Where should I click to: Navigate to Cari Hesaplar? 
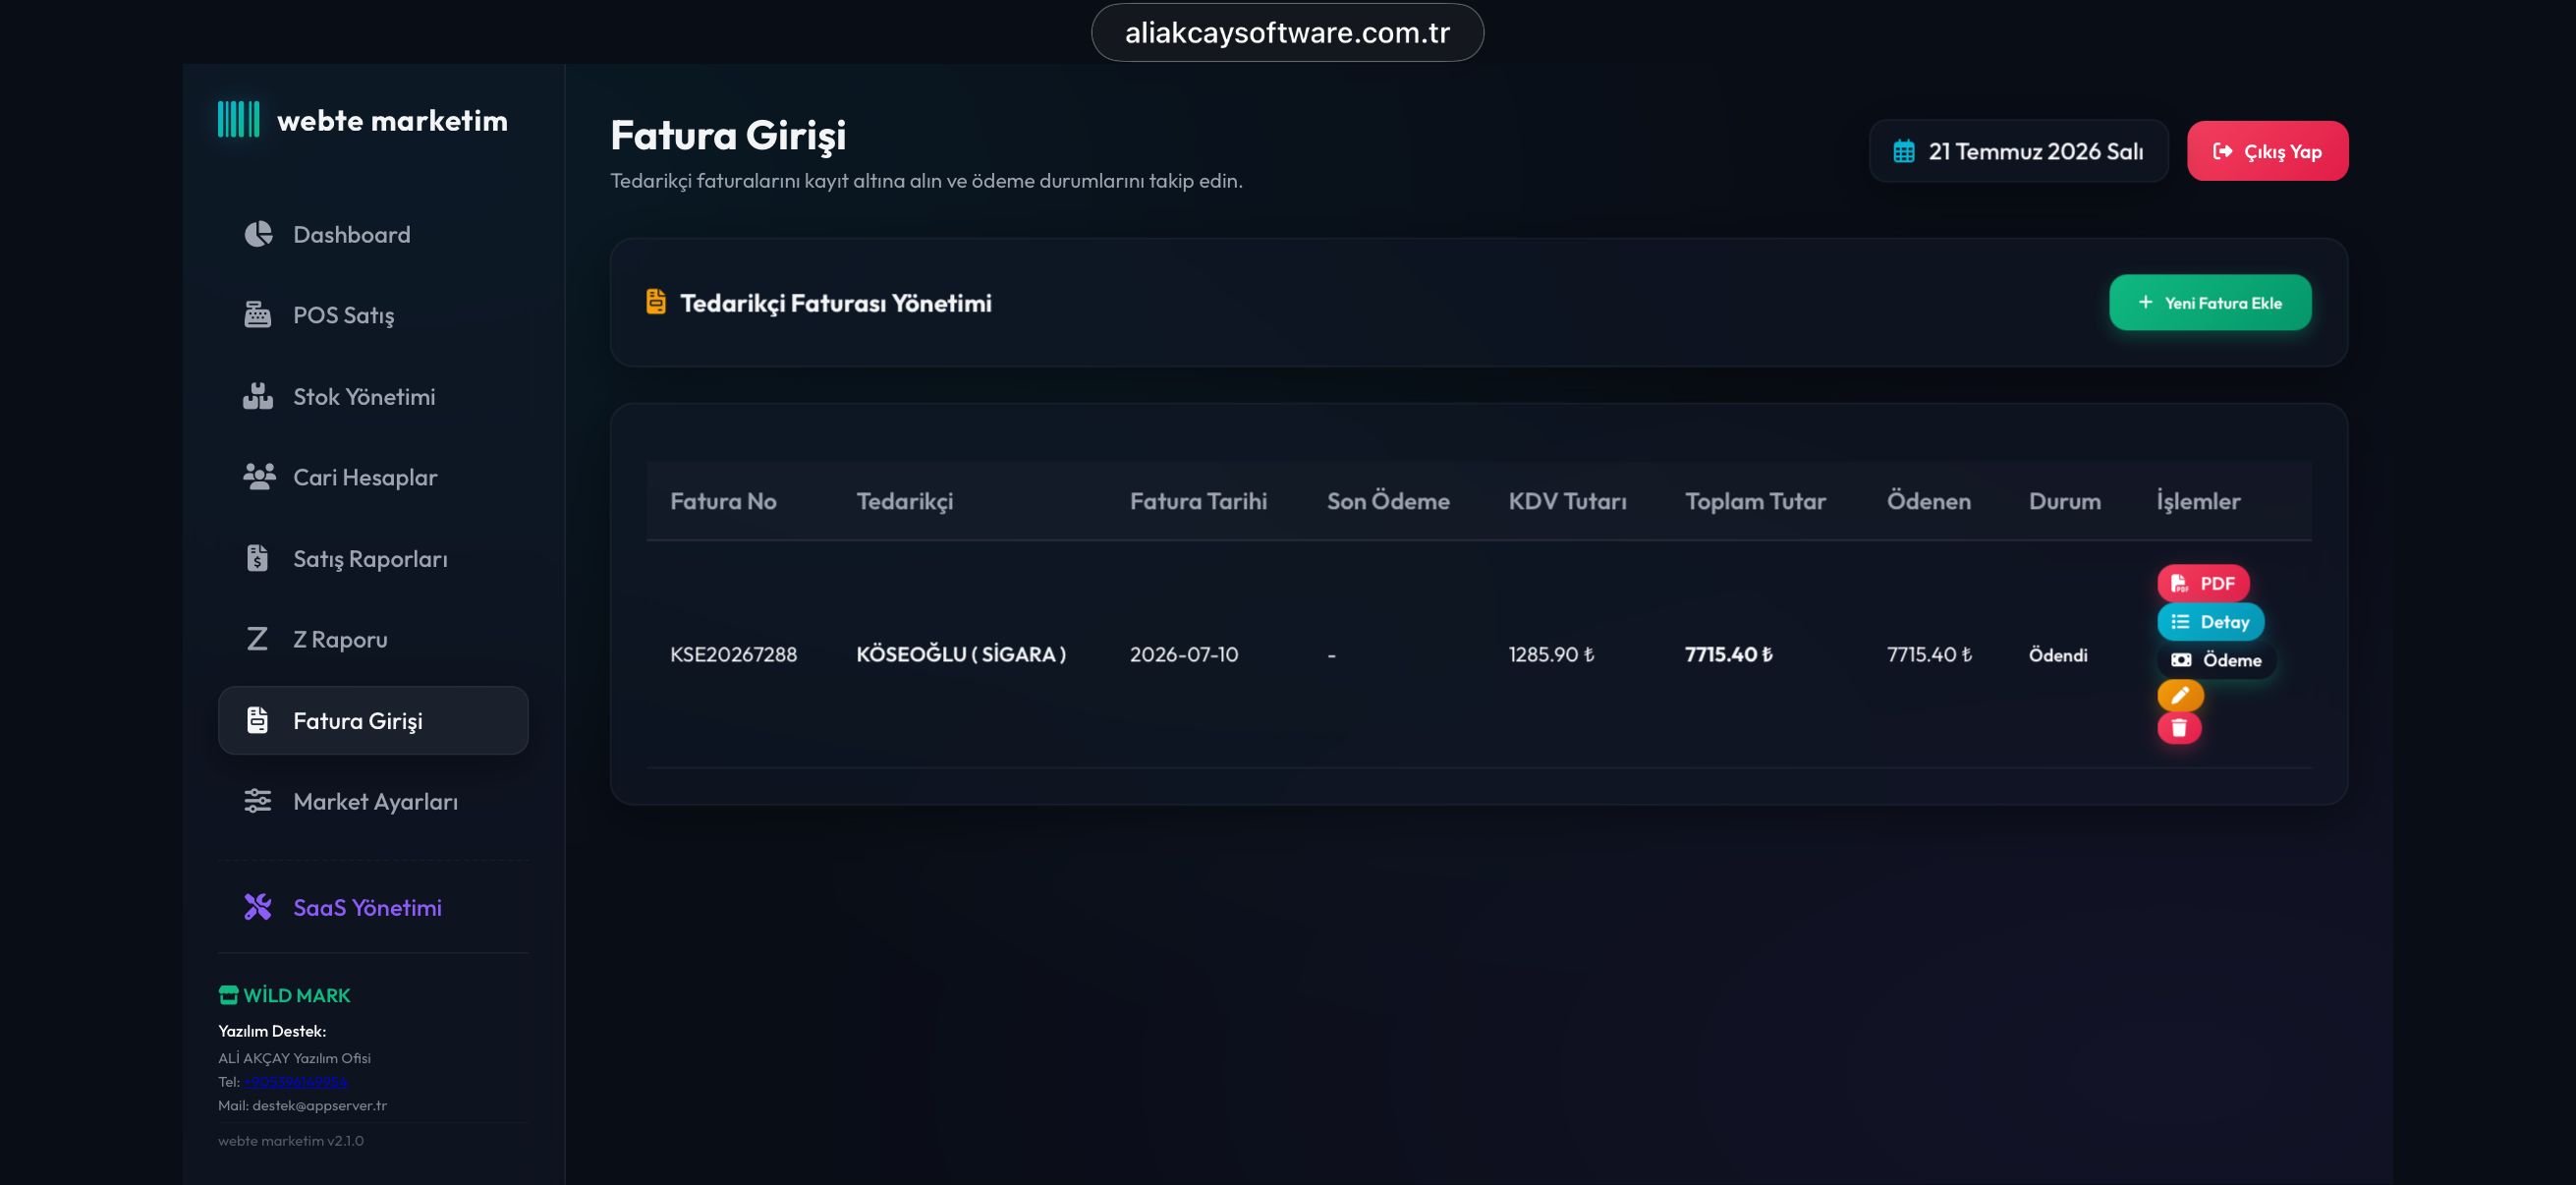373,477
